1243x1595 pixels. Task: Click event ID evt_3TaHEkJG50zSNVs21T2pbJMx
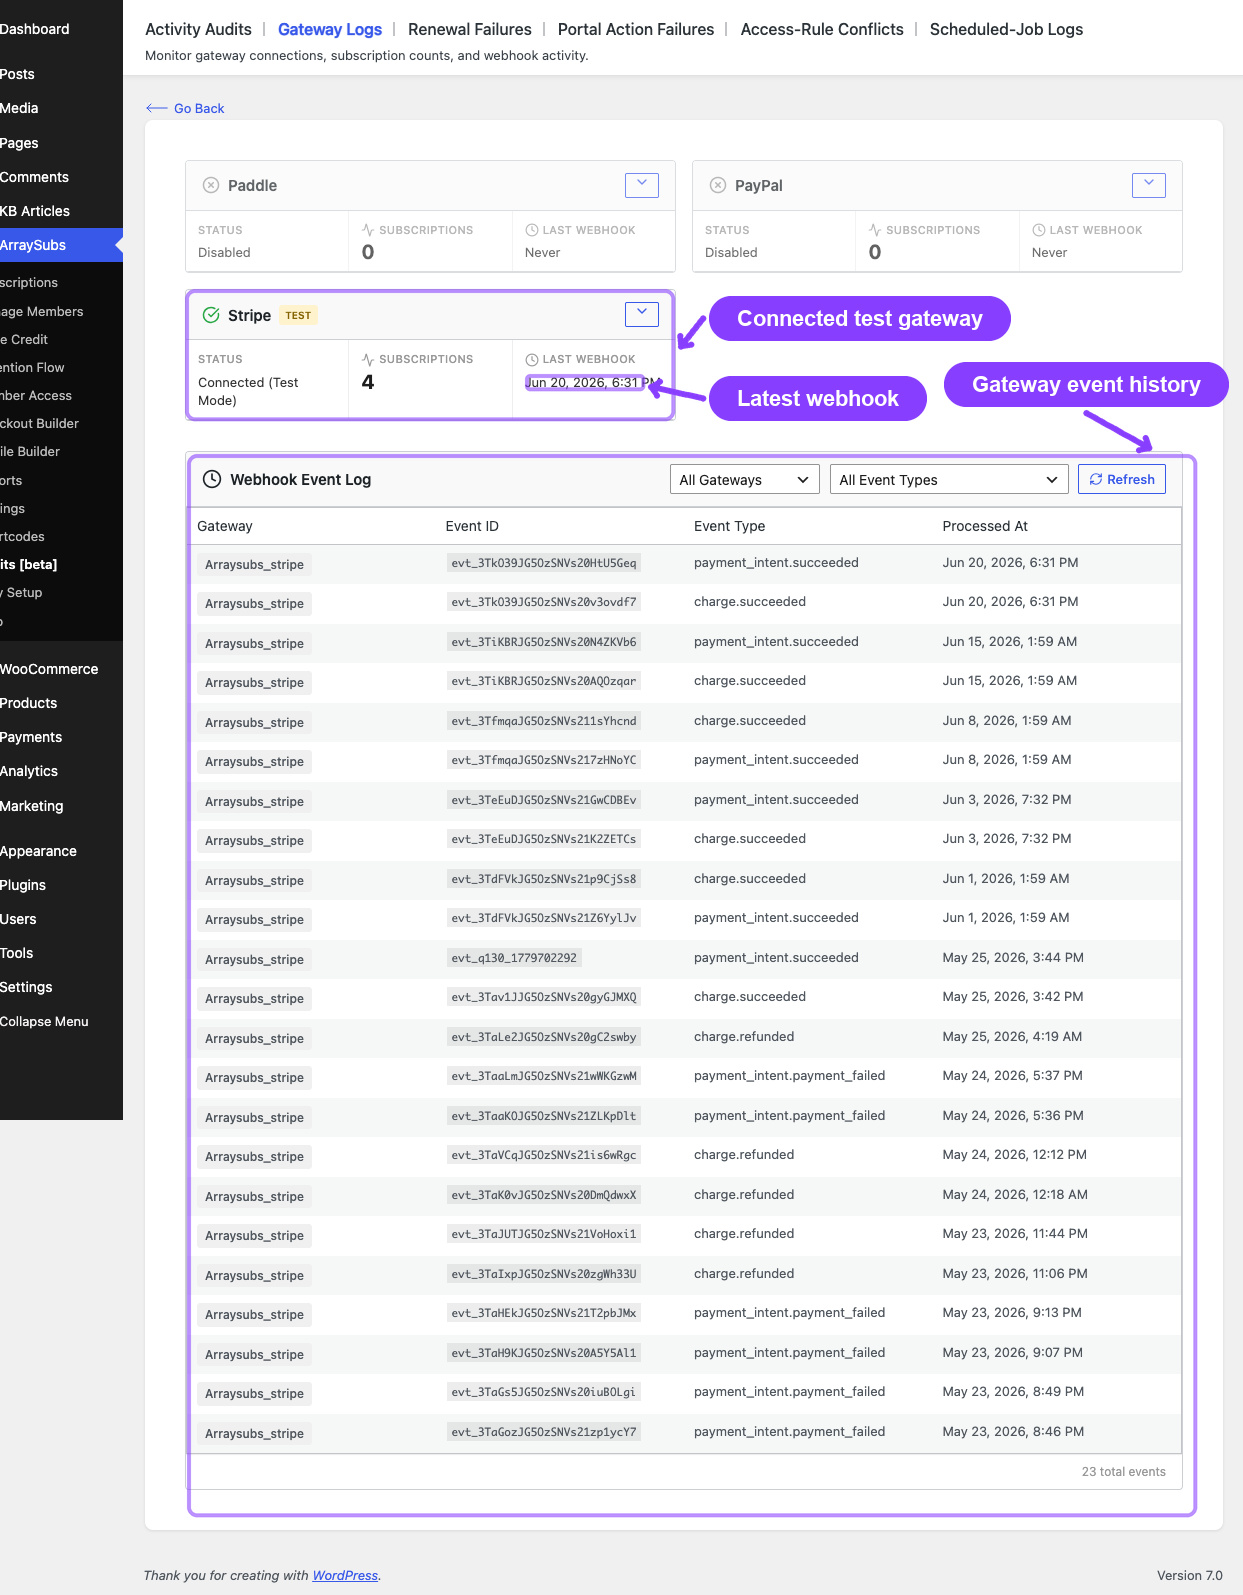pos(544,1313)
